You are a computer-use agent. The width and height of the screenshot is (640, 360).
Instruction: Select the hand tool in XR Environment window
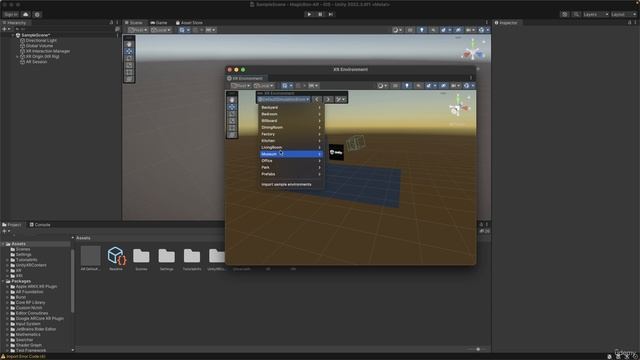232,100
